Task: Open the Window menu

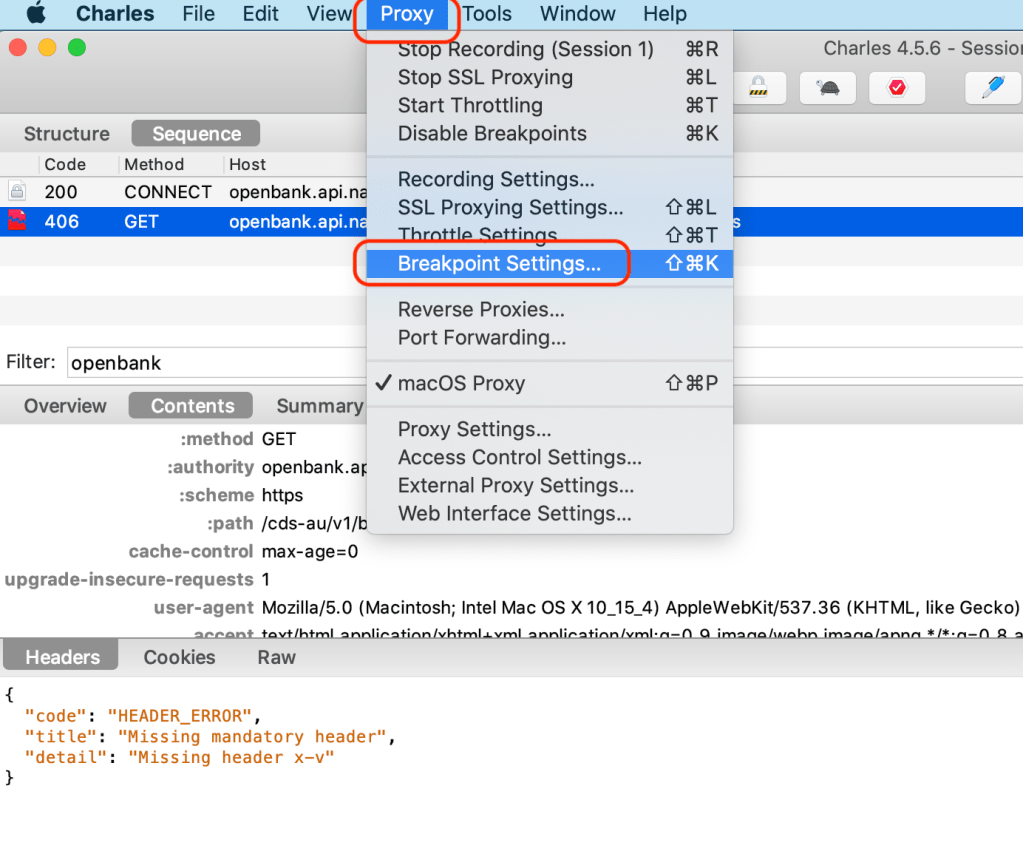Action: point(578,14)
